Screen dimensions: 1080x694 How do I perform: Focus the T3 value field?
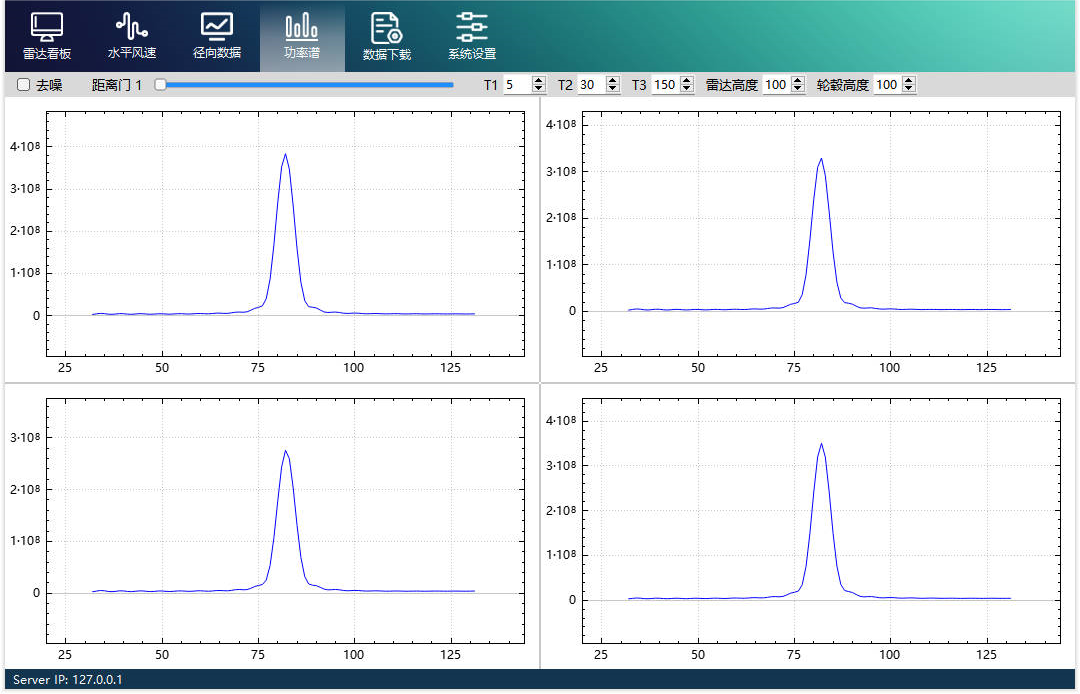pyautogui.click(x=666, y=85)
